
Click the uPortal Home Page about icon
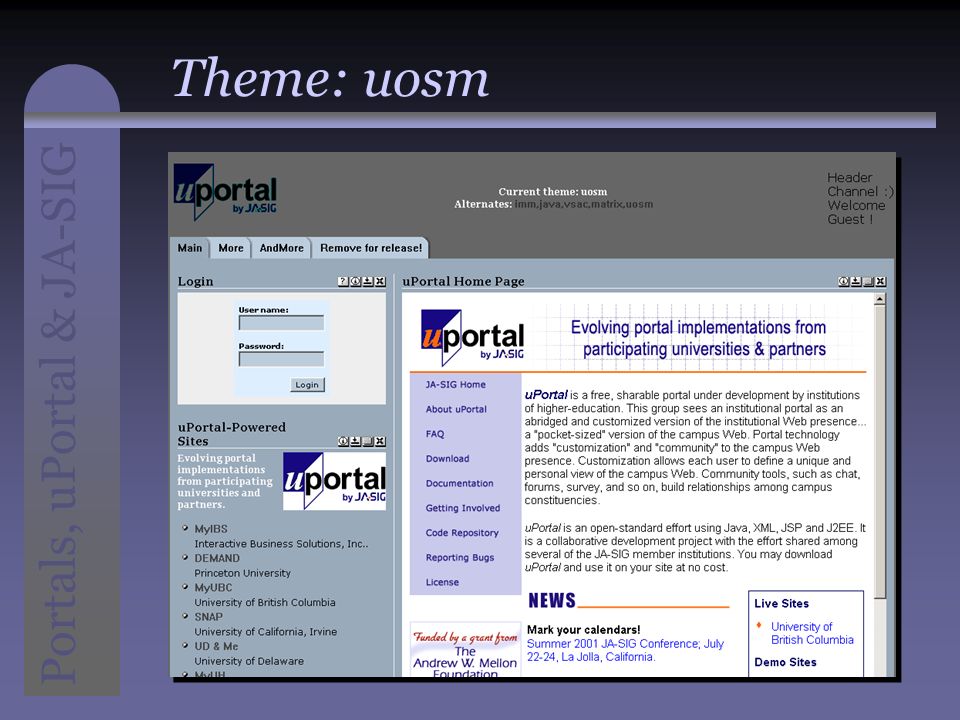[843, 282]
